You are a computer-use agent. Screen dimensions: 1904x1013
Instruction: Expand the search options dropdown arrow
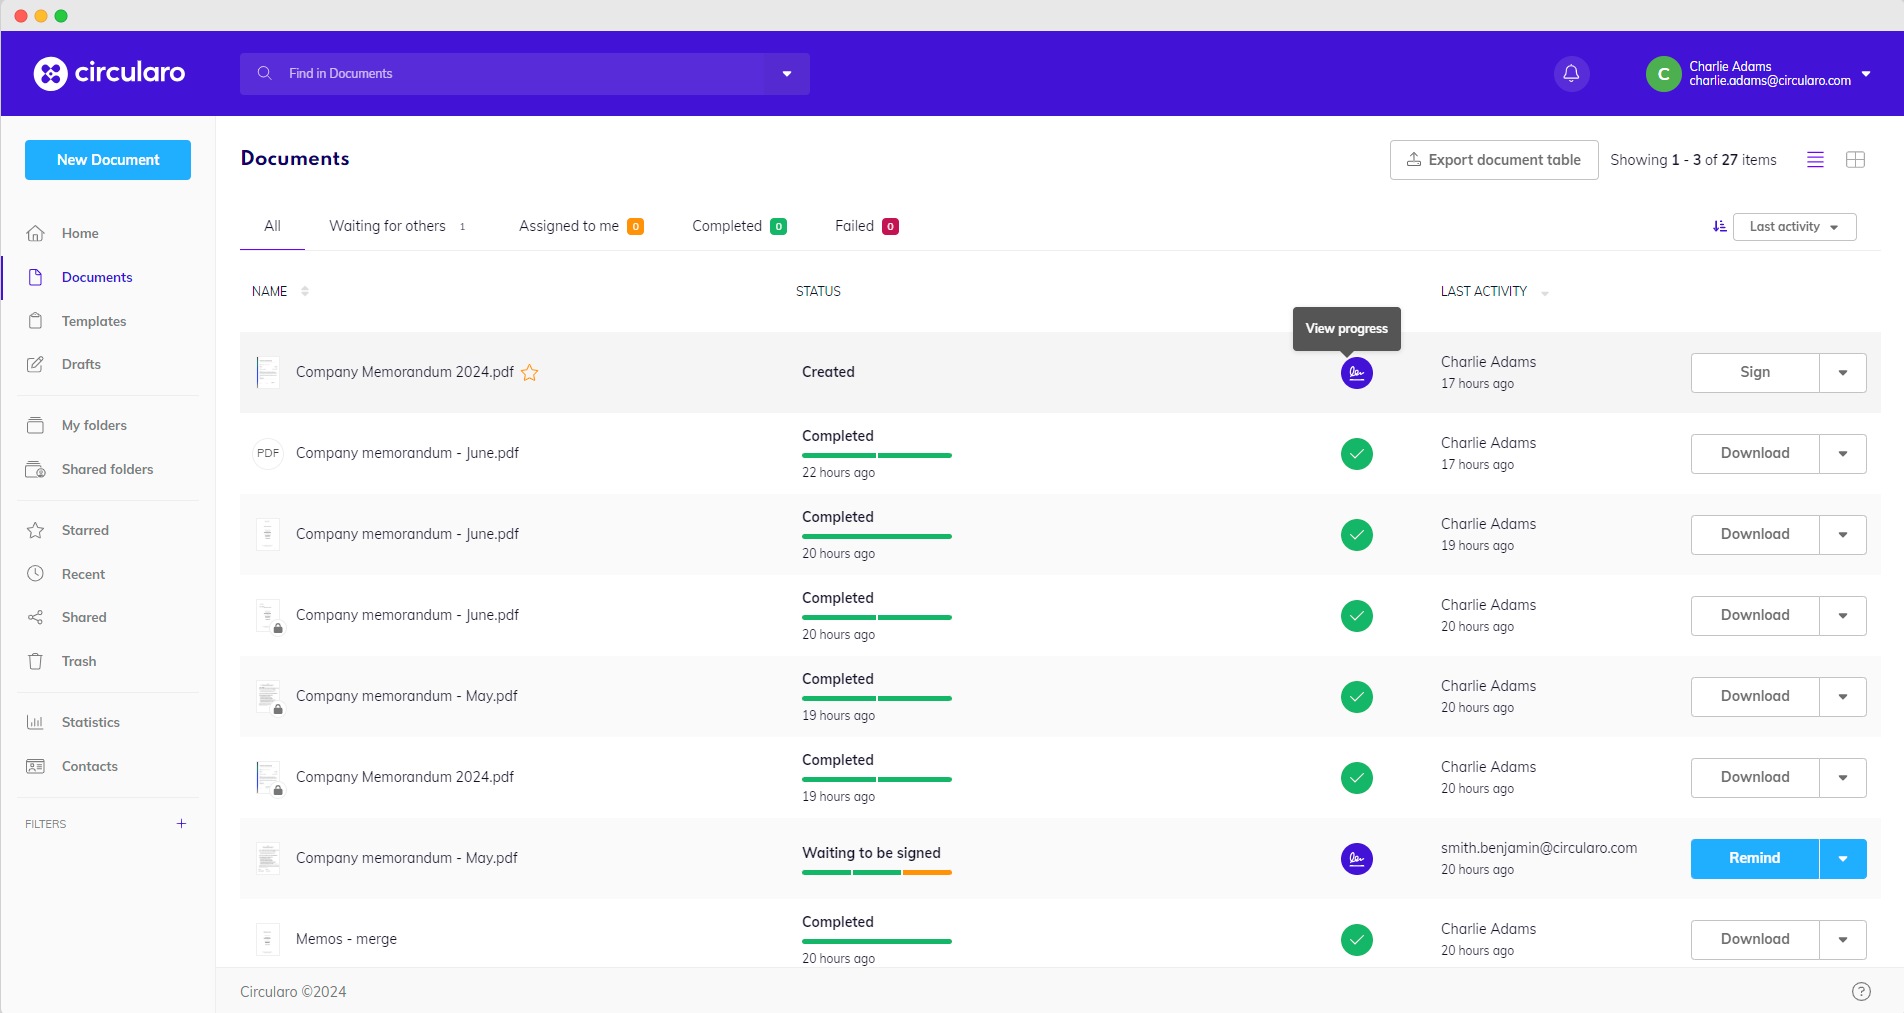(x=787, y=74)
